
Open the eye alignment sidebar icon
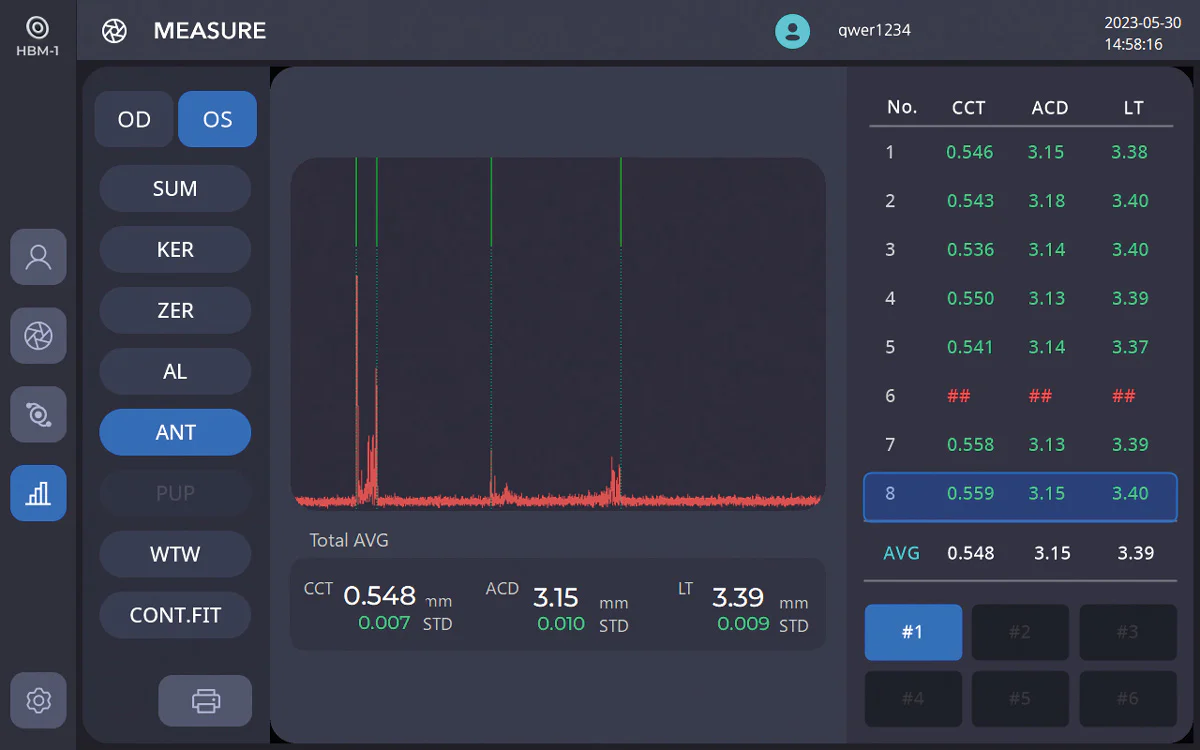pos(38,414)
